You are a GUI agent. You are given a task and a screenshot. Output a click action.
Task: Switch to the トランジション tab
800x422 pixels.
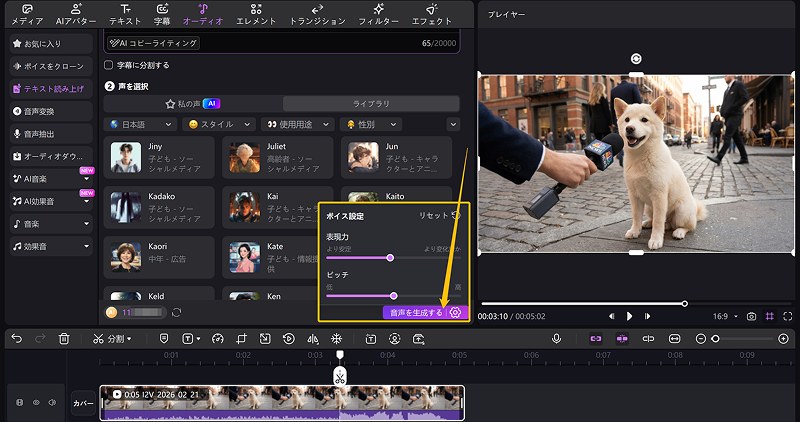316,13
